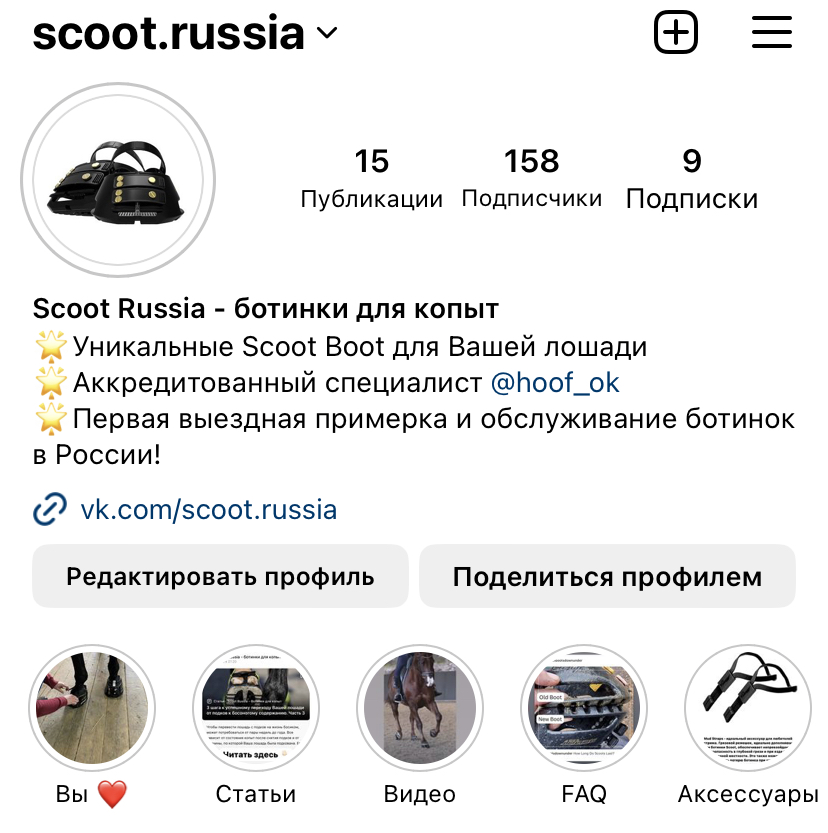Open the 158 Подписчики list
The height and width of the screenshot is (833, 828).
(x=532, y=179)
